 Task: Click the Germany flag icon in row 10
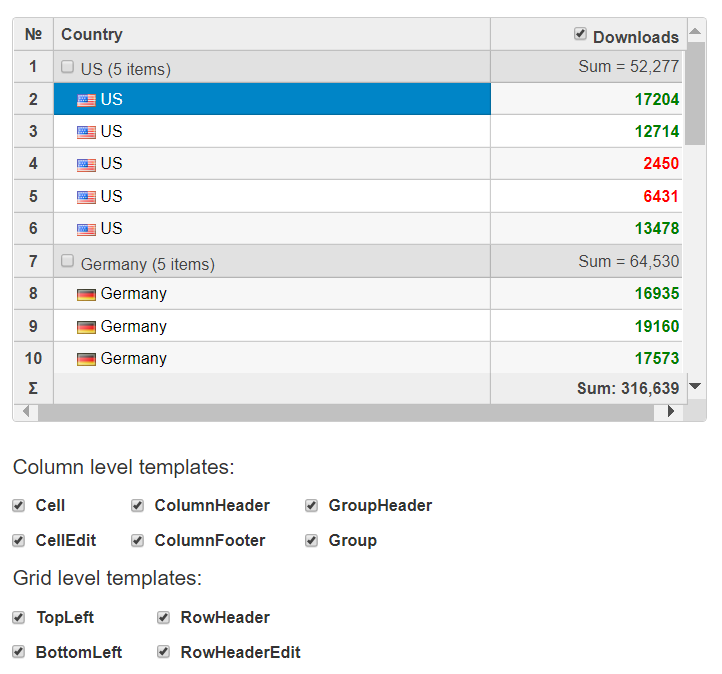(x=86, y=359)
